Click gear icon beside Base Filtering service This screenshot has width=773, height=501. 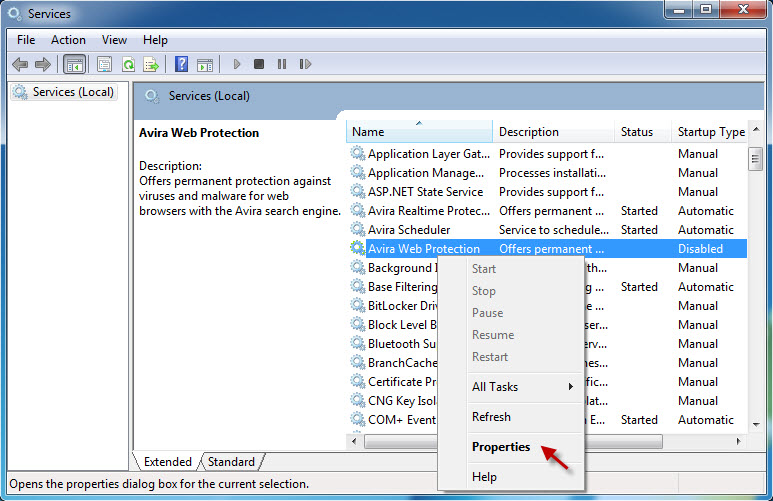[357, 286]
